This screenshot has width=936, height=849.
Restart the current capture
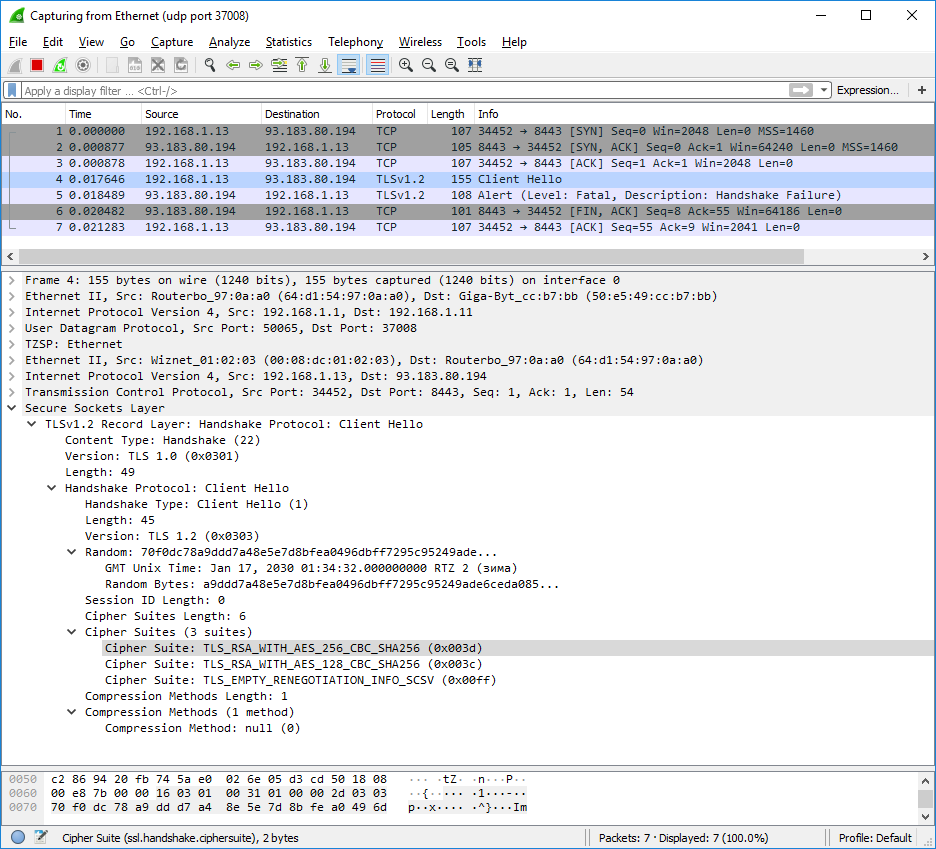(x=60, y=65)
